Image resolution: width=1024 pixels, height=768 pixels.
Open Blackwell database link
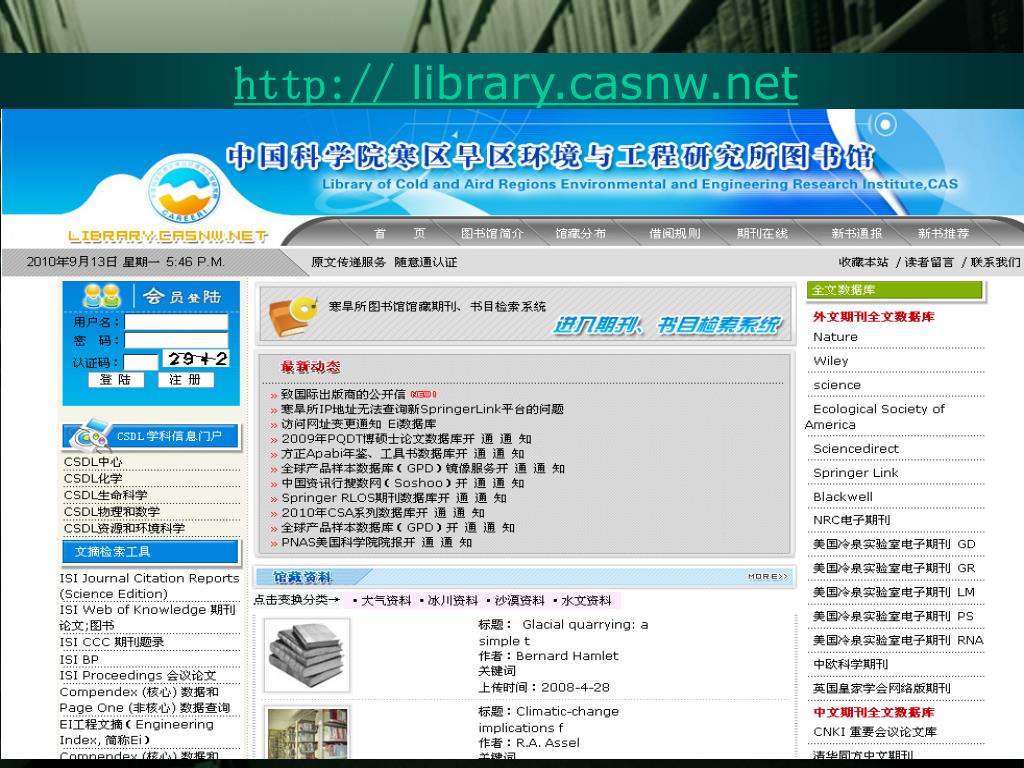click(842, 497)
